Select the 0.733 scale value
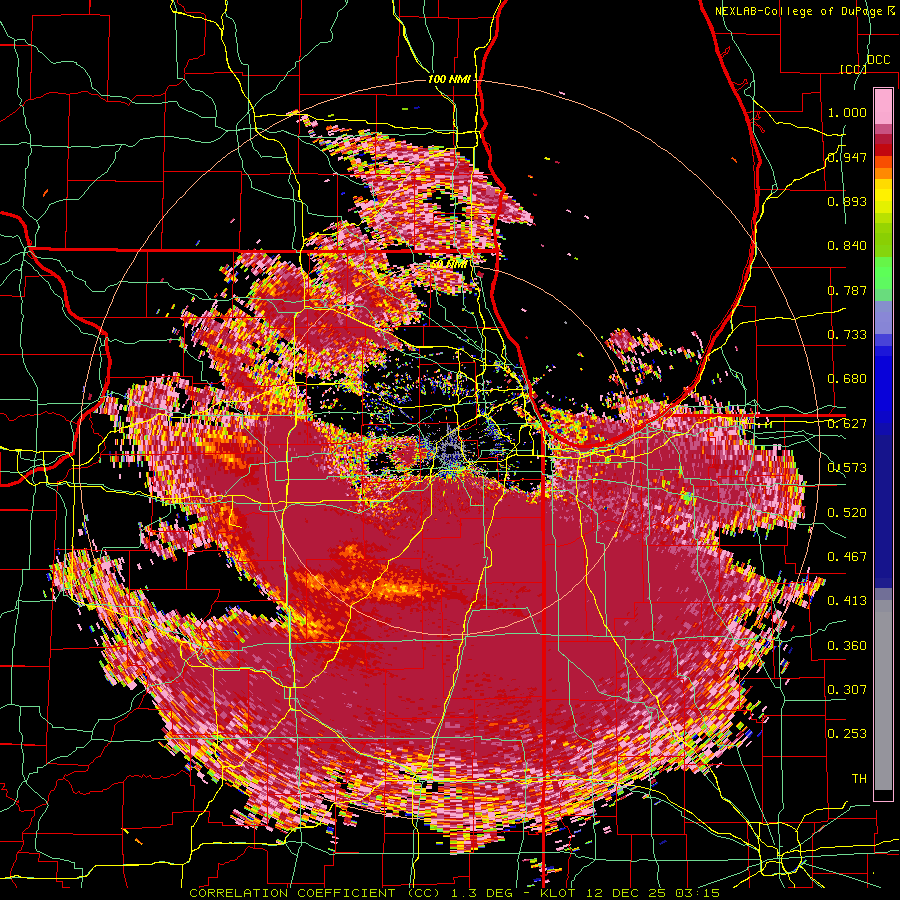Image resolution: width=900 pixels, height=900 pixels. point(847,335)
